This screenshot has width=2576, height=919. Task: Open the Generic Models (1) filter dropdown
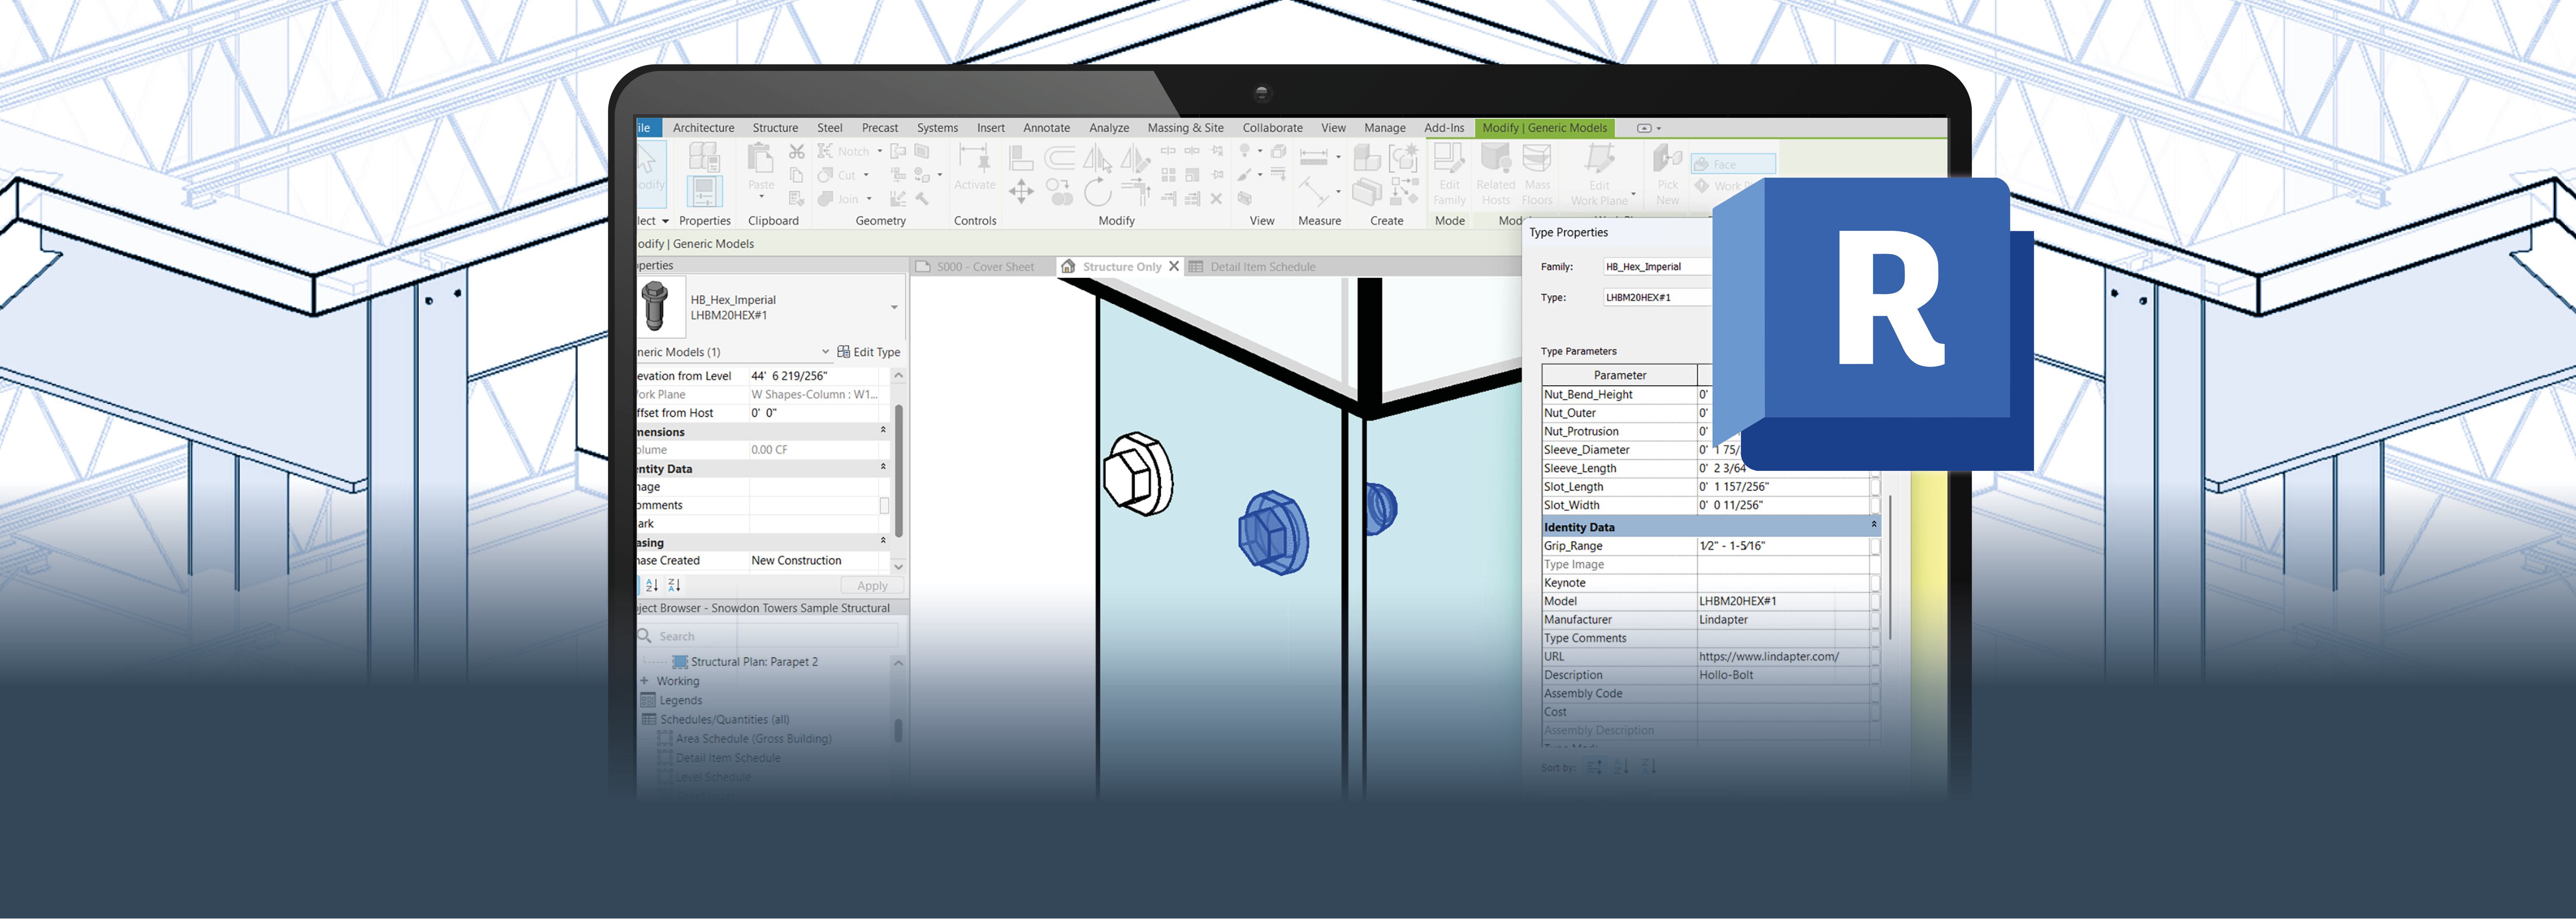coord(825,352)
